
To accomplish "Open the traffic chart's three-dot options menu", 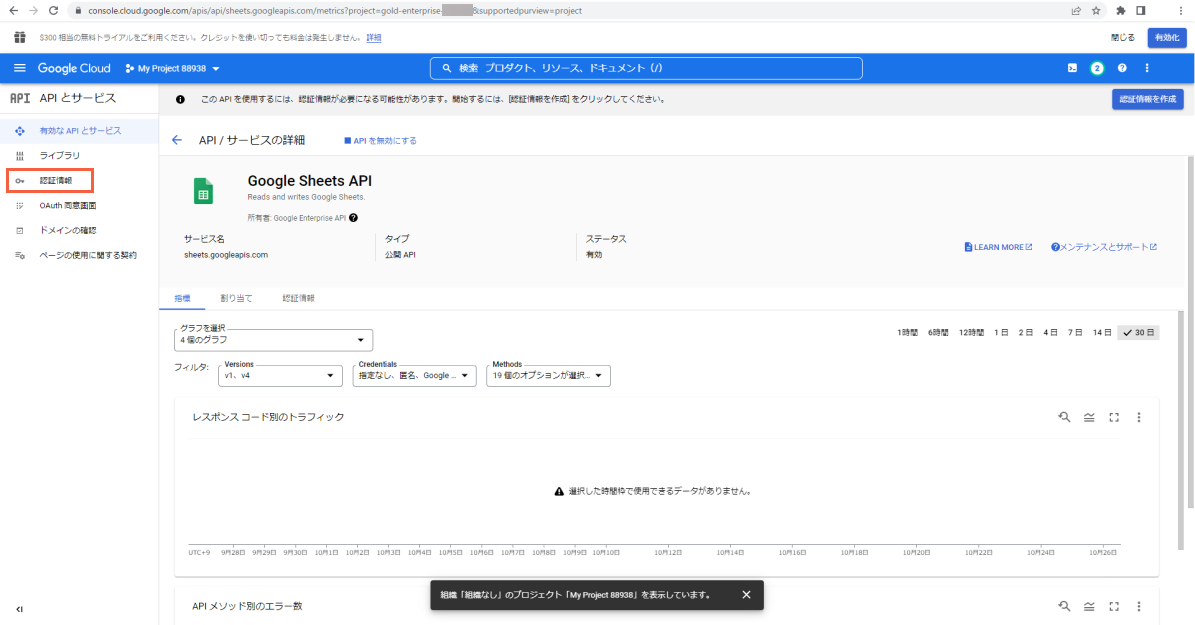I will (x=1139, y=417).
